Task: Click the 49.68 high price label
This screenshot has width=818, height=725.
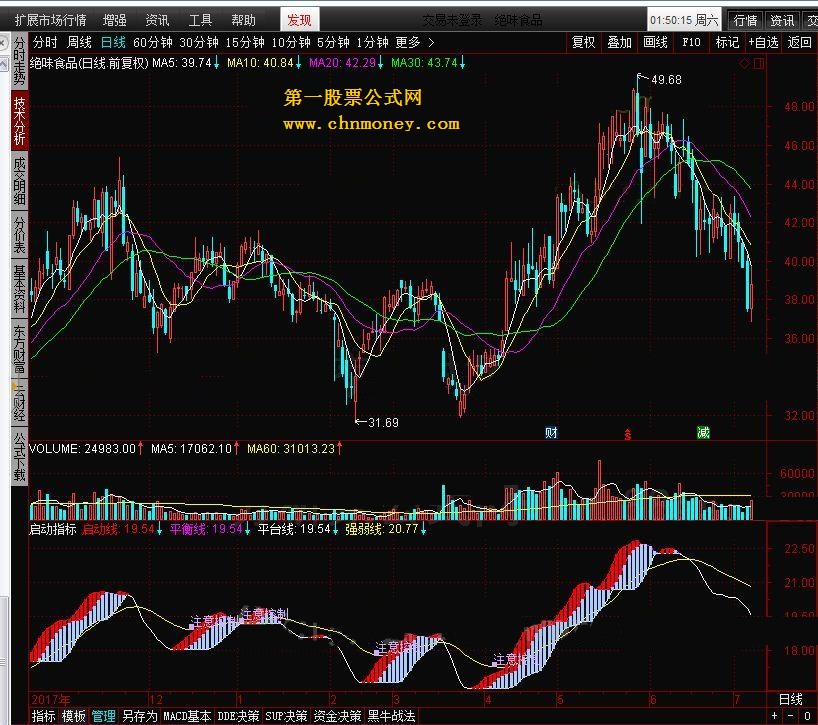Action: tap(666, 80)
